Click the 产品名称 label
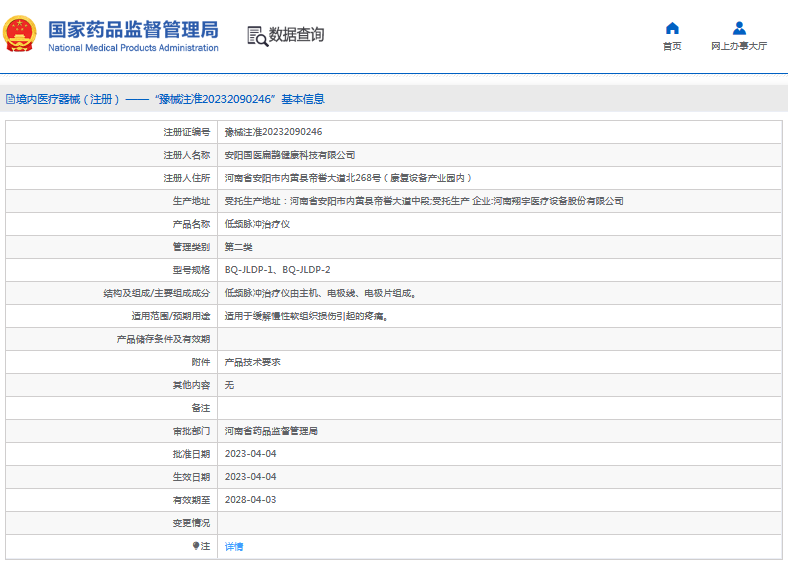Screen dimensions: 788x564 coord(191,224)
